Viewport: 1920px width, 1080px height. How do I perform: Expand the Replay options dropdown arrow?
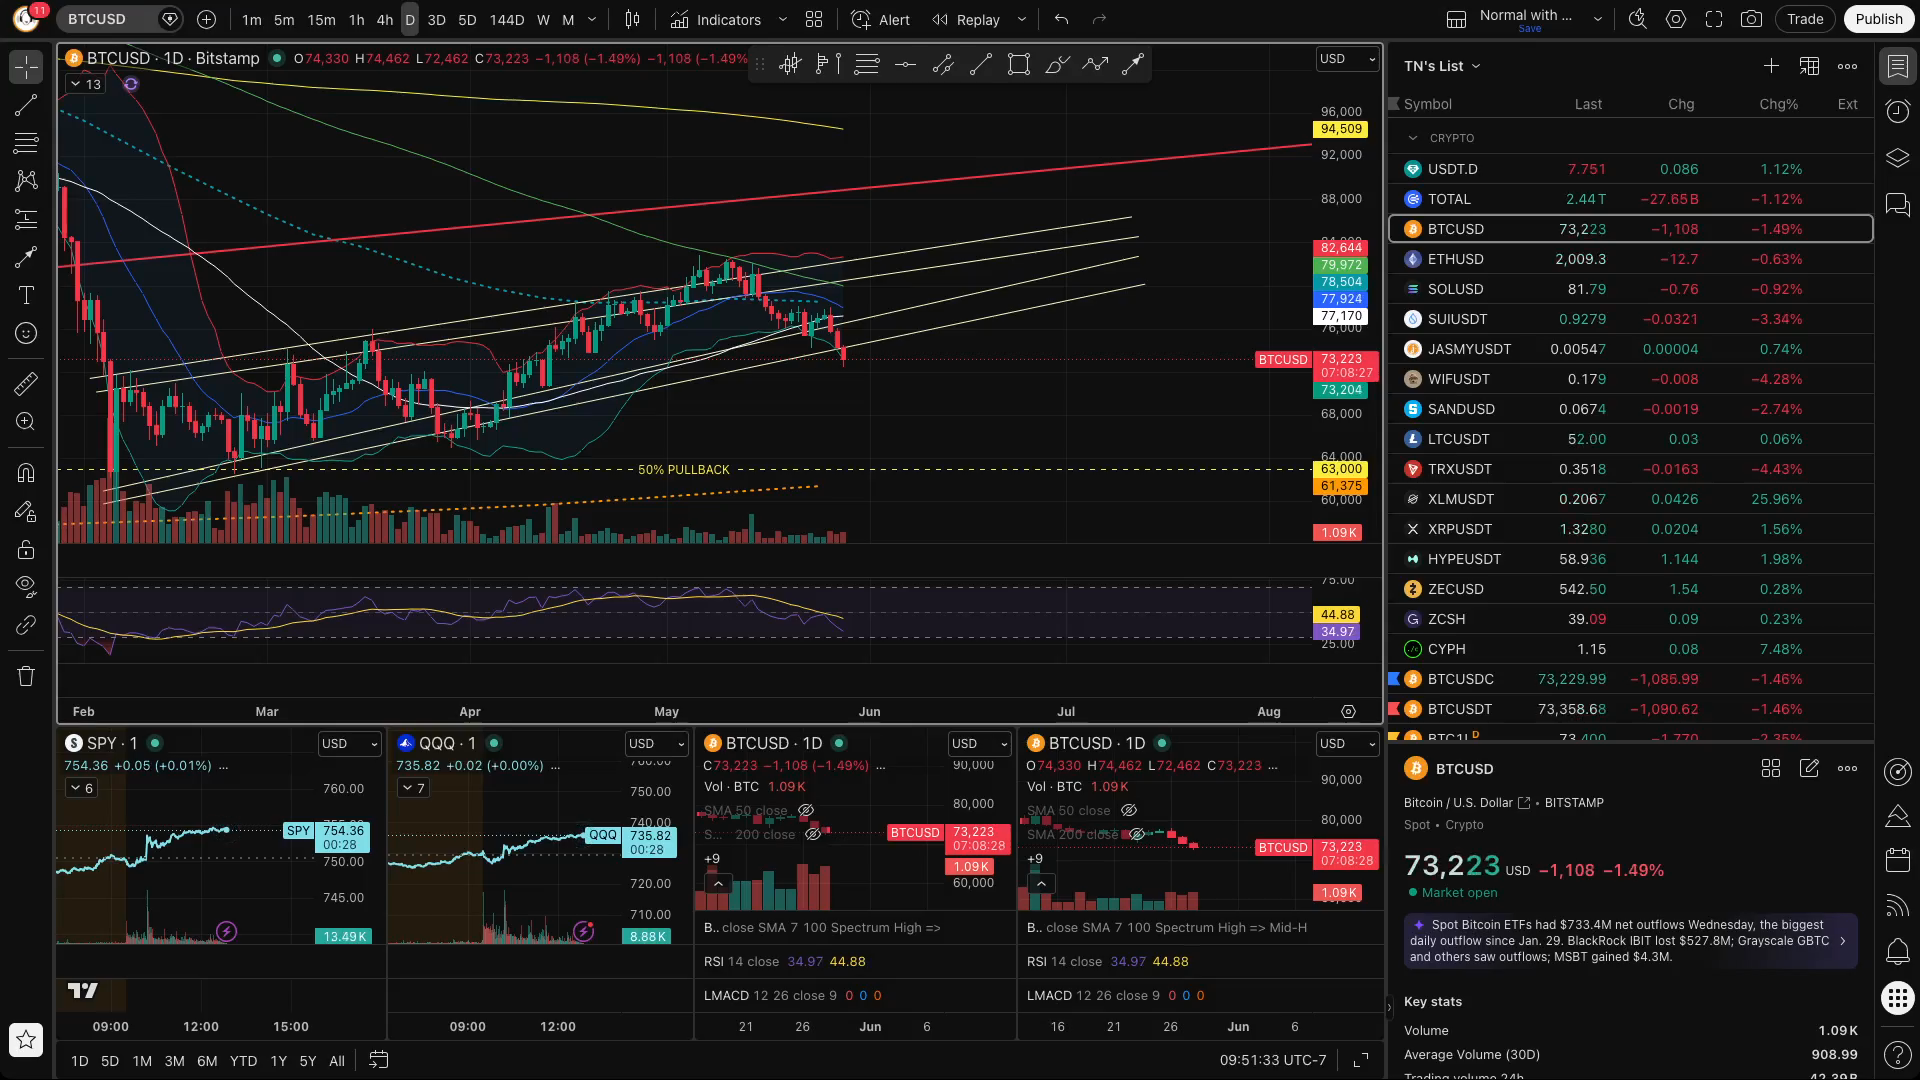pyautogui.click(x=1021, y=19)
